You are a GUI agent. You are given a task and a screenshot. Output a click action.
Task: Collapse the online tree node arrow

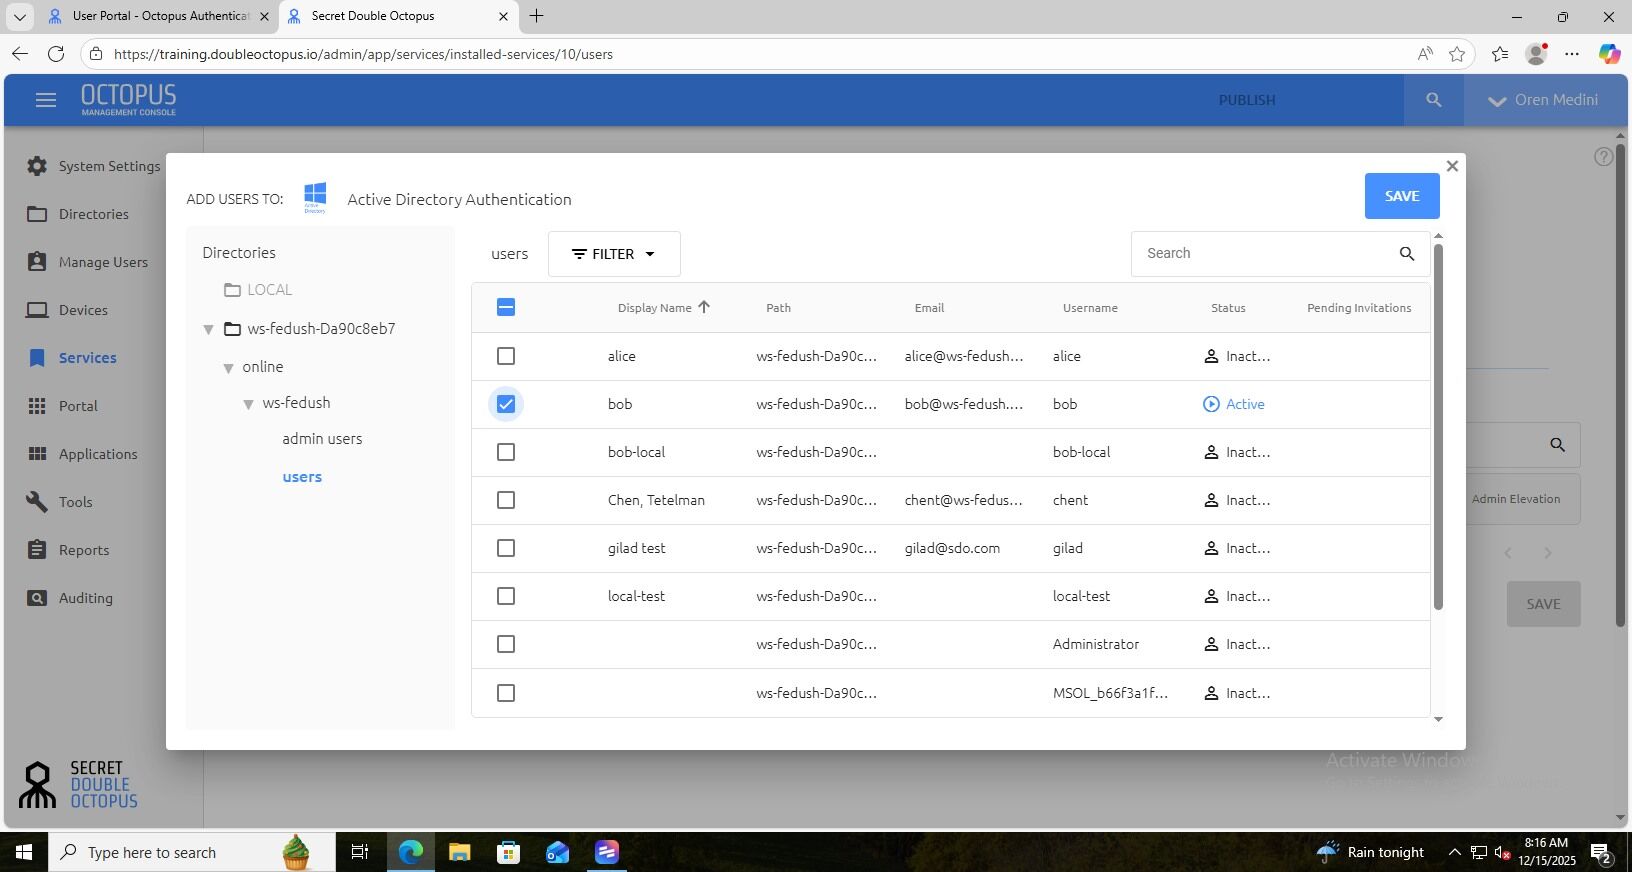click(x=228, y=368)
